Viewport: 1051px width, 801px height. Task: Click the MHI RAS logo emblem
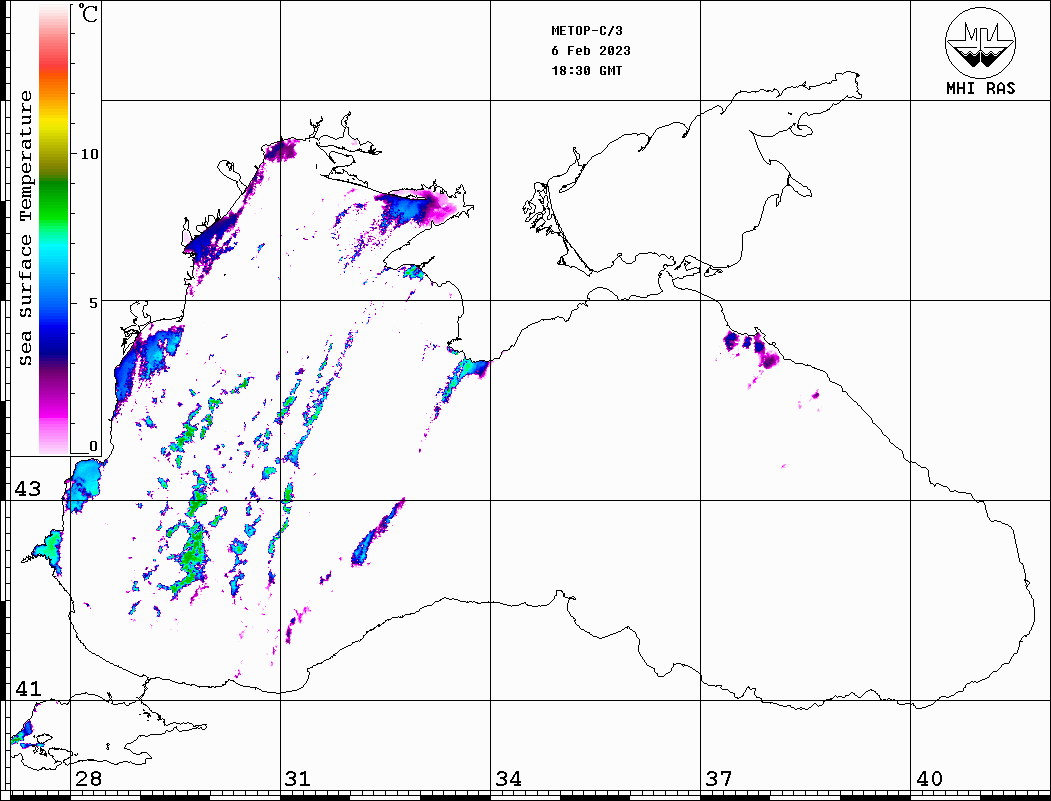[x=980, y=42]
